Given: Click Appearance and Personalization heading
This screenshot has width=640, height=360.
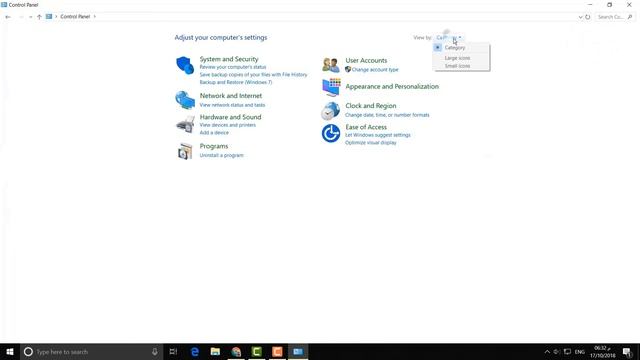Looking at the screenshot, I should pos(392,86).
